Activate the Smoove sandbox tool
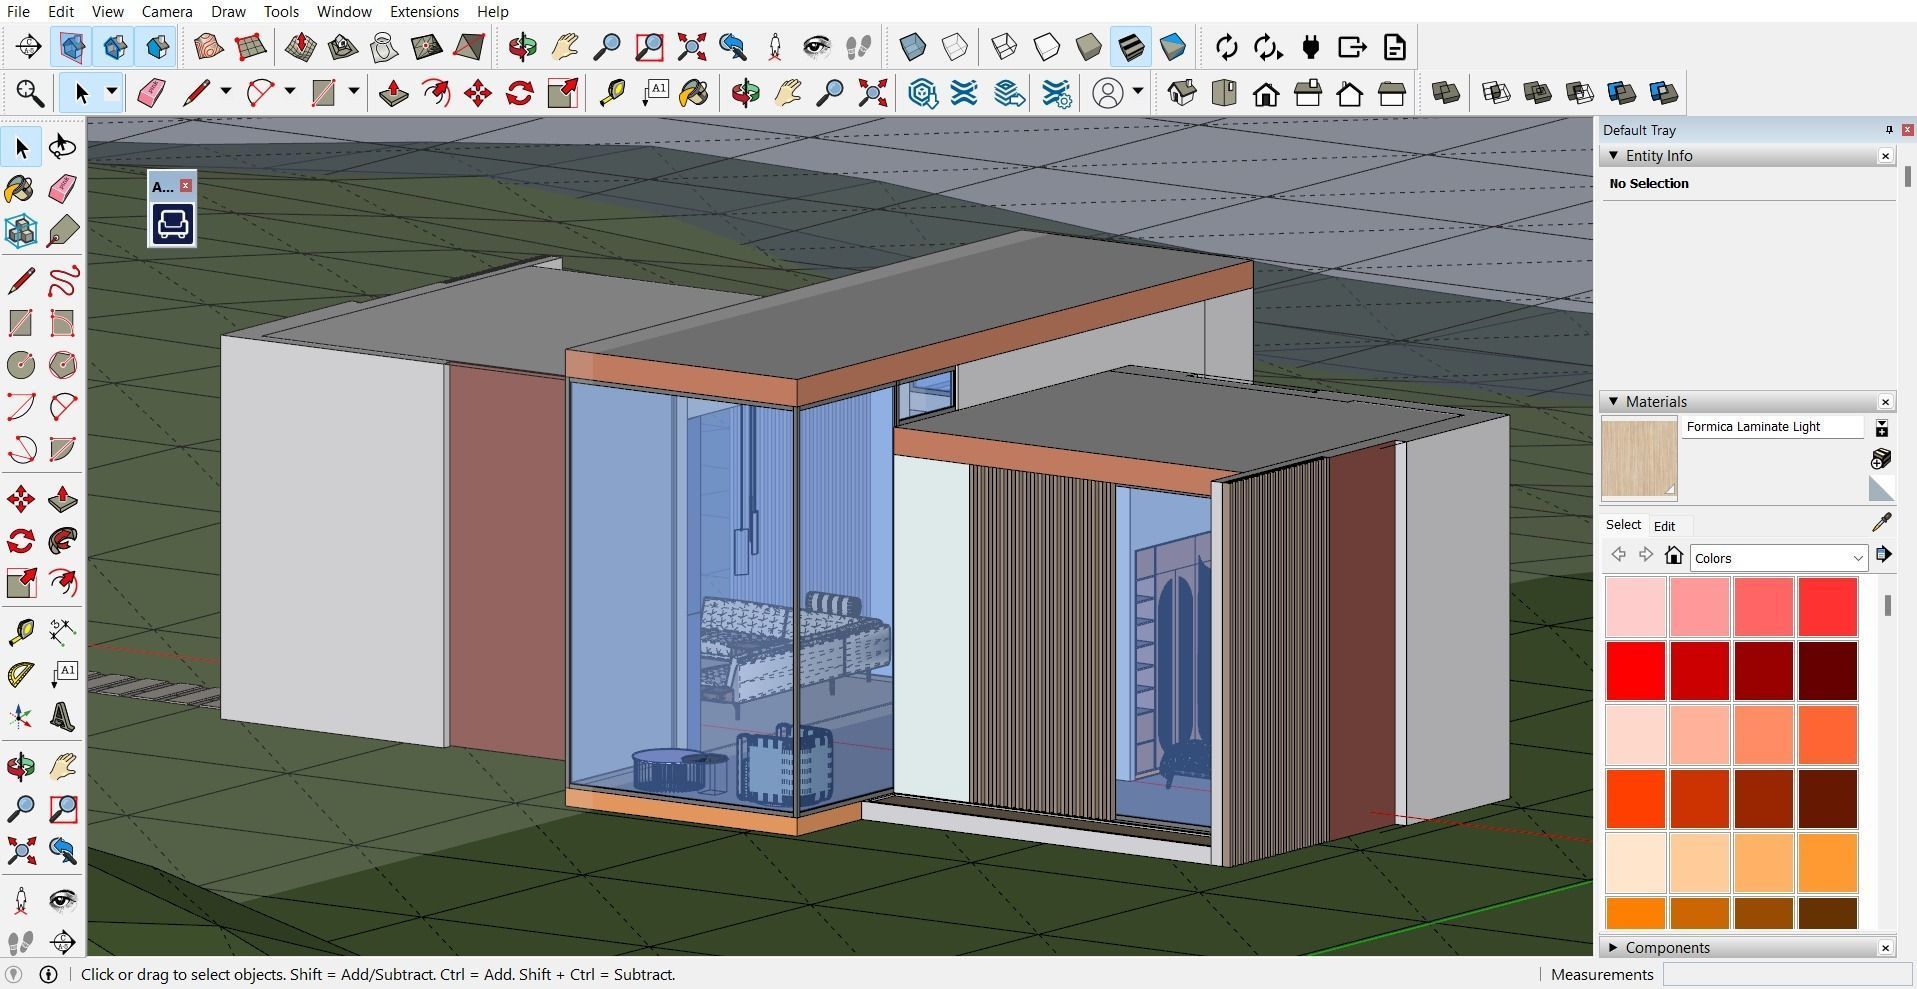This screenshot has width=1917, height=989. [300, 47]
